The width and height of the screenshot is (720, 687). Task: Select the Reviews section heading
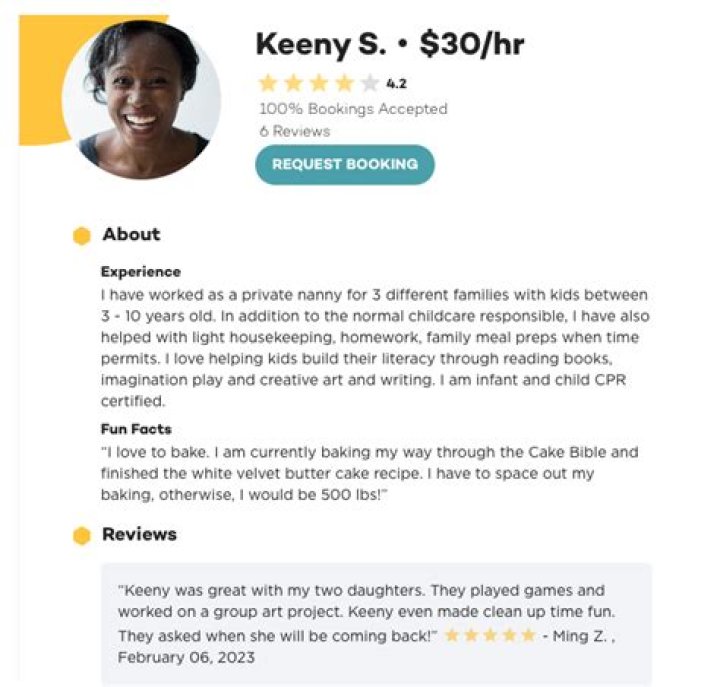pos(139,535)
